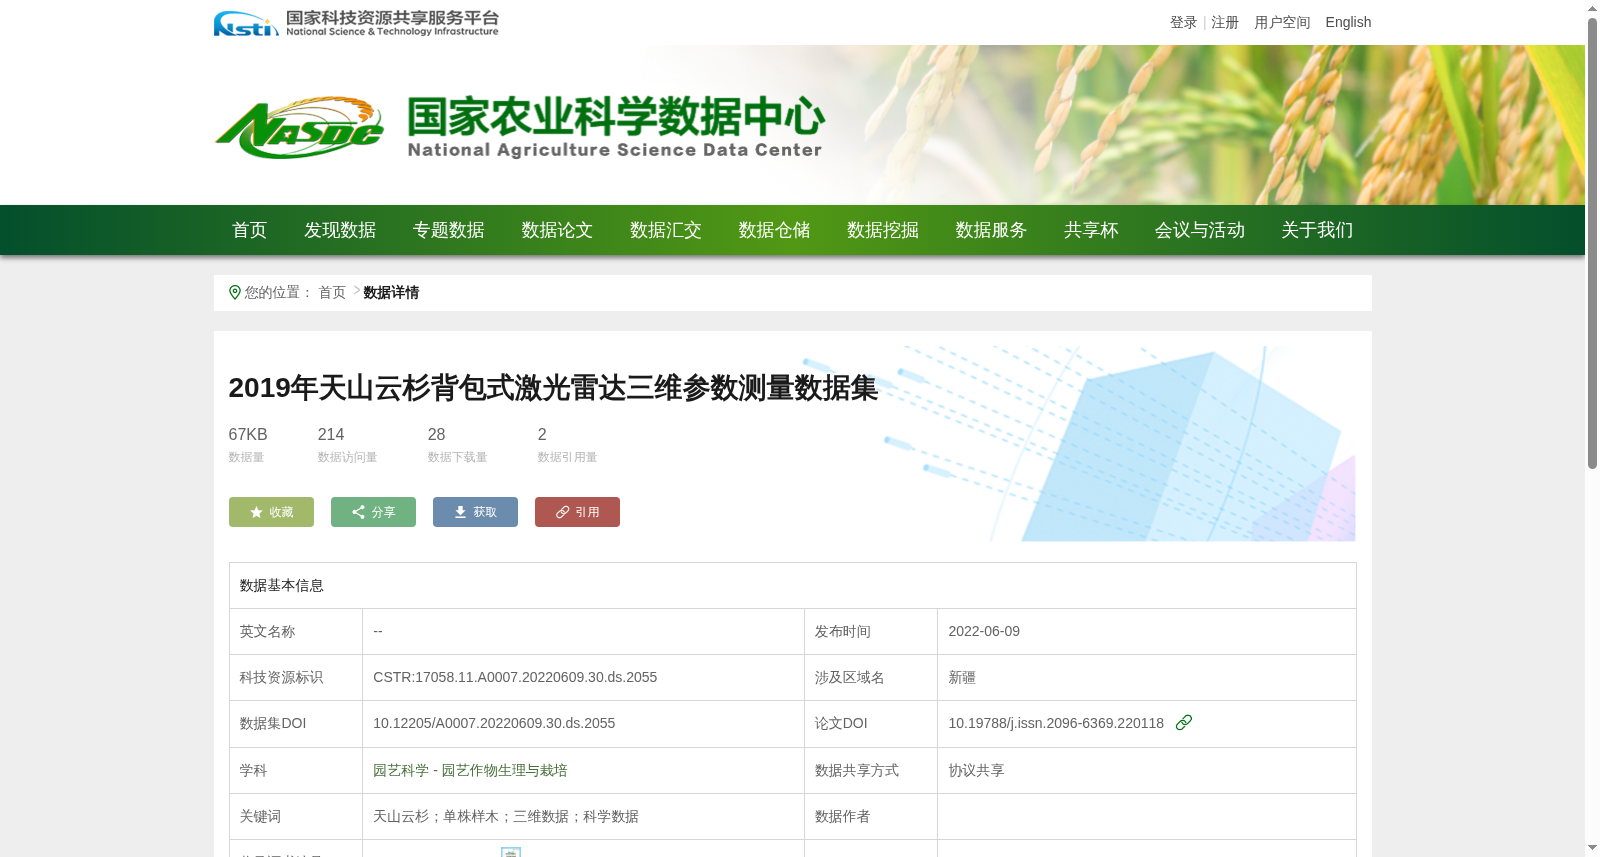Click the page vertical scrollbar thumb
The image size is (1600, 857).
click(x=1592, y=243)
